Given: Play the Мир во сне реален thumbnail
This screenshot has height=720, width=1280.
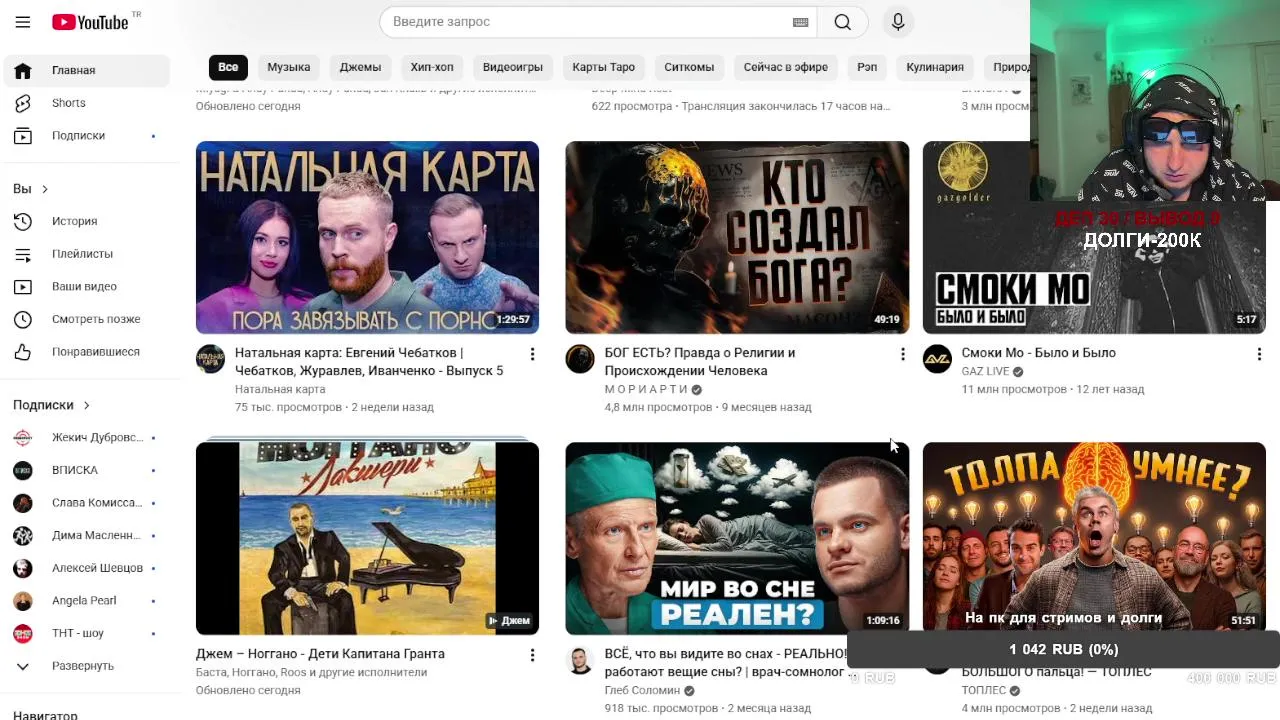Looking at the screenshot, I should 737,538.
